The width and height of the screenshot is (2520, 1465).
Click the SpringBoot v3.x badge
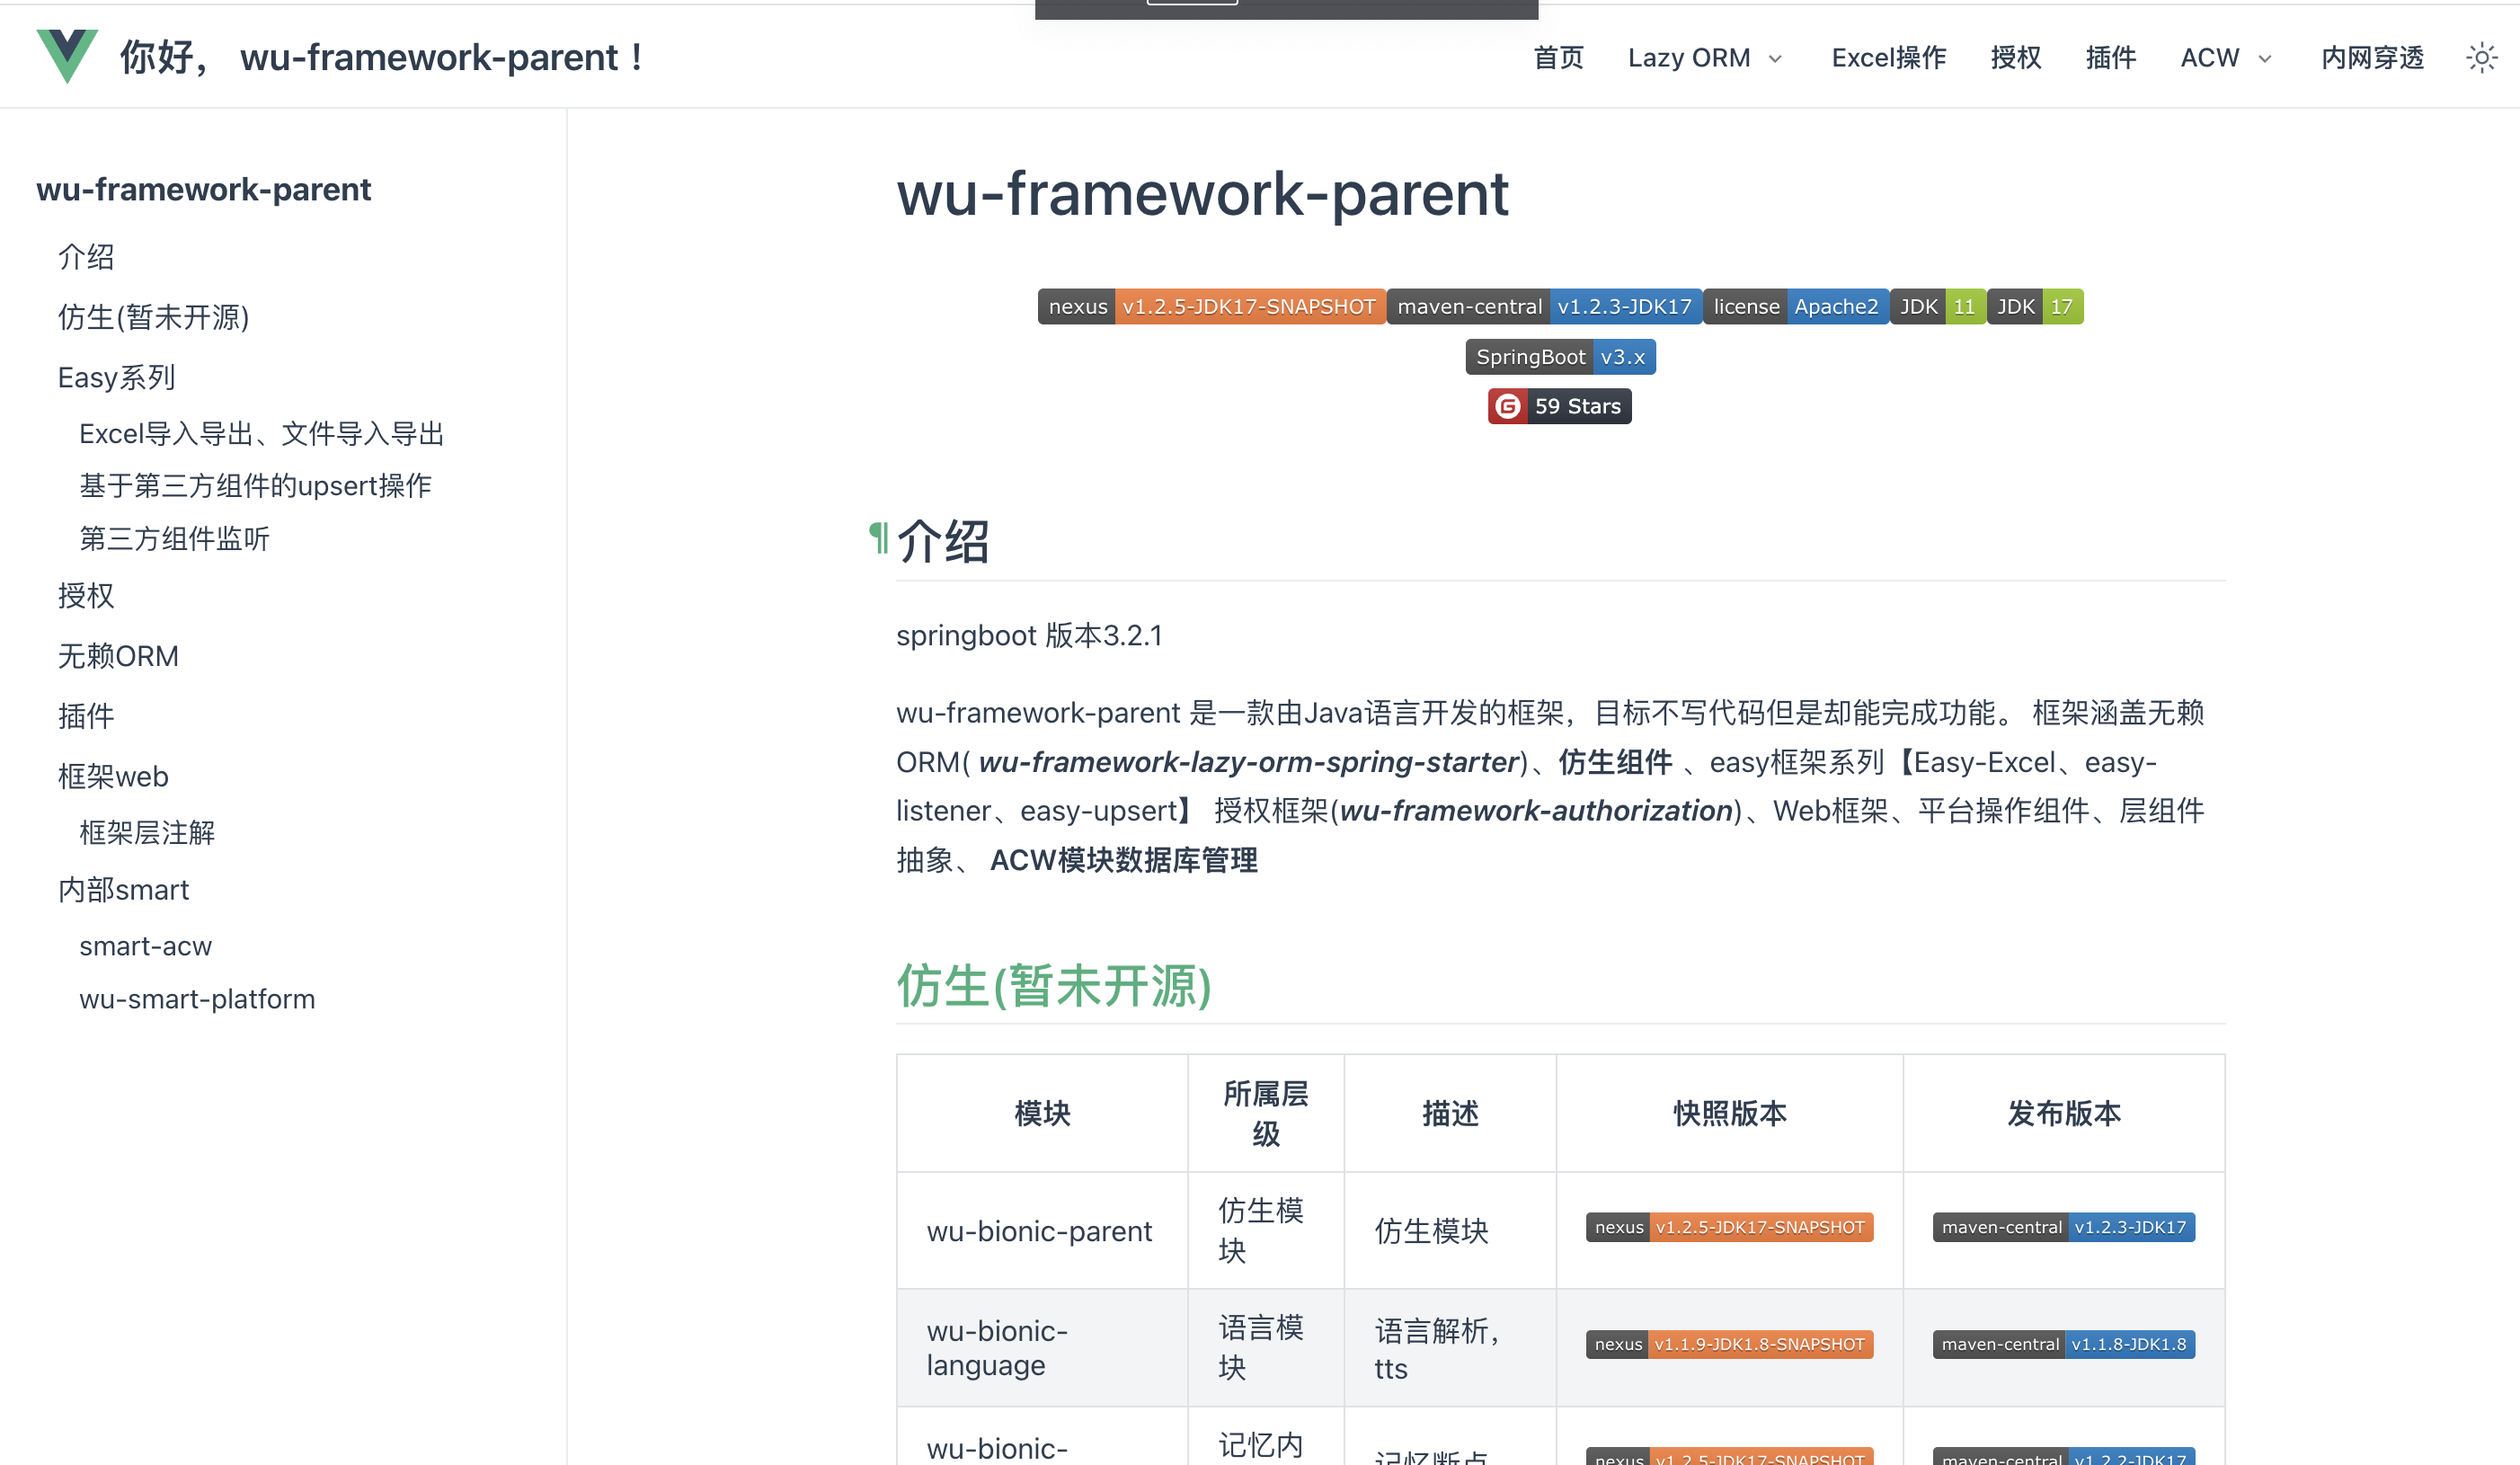point(1560,356)
